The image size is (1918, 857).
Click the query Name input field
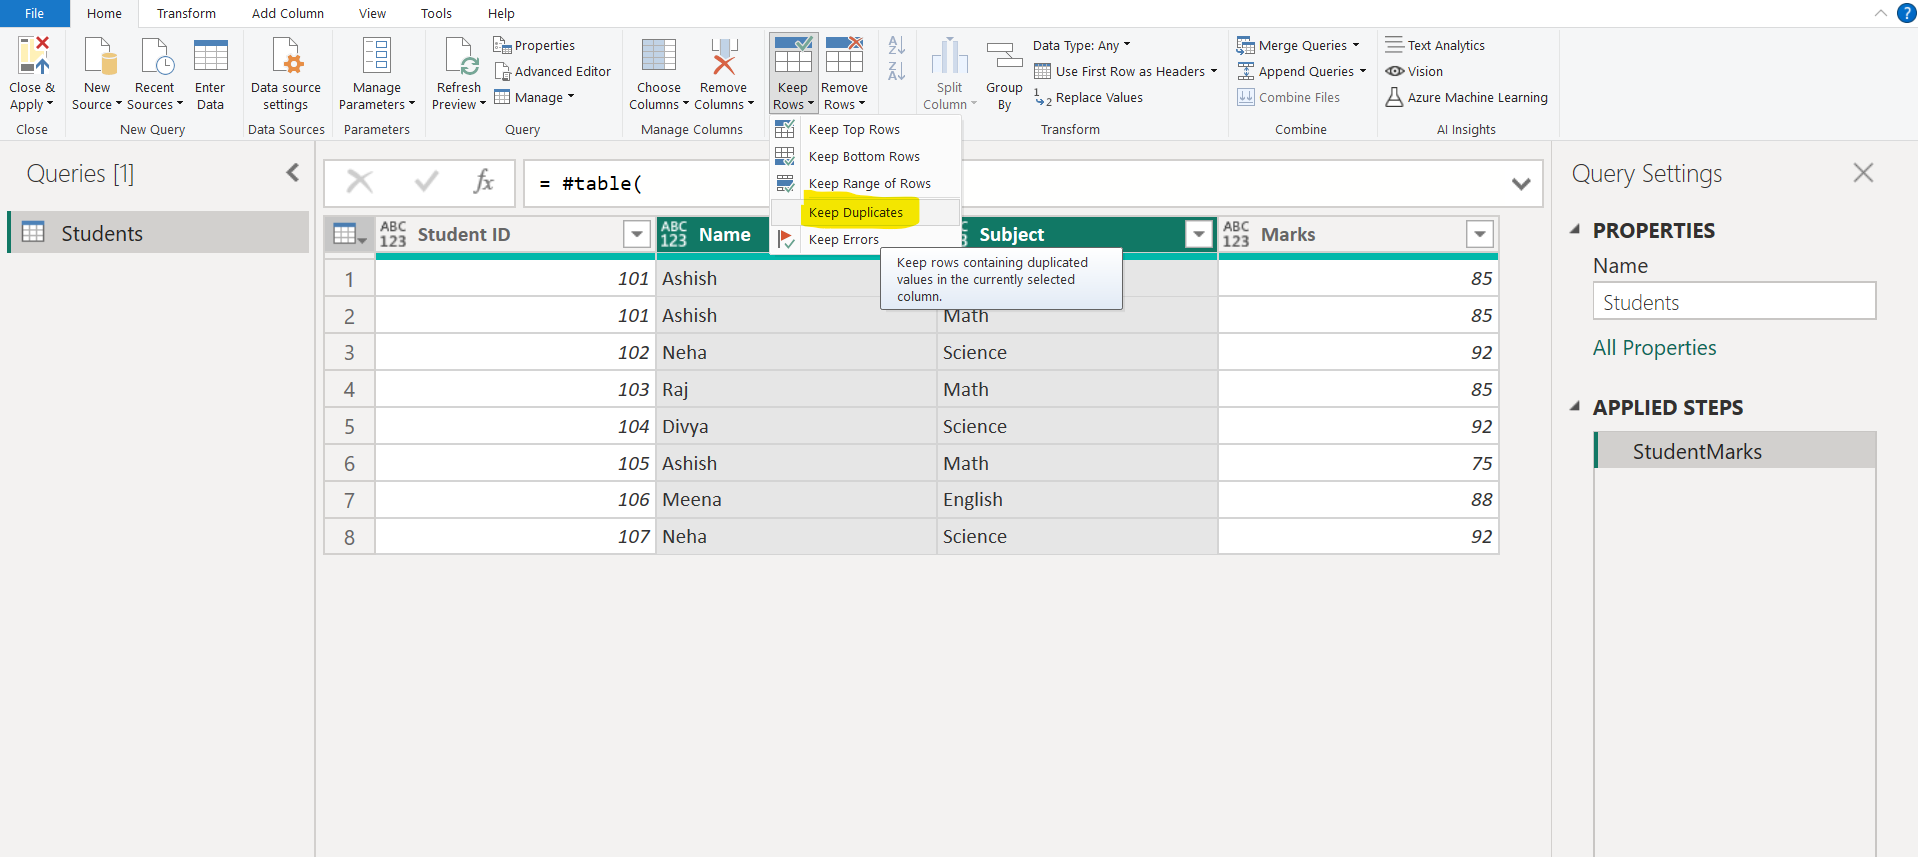click(1733, 302)
